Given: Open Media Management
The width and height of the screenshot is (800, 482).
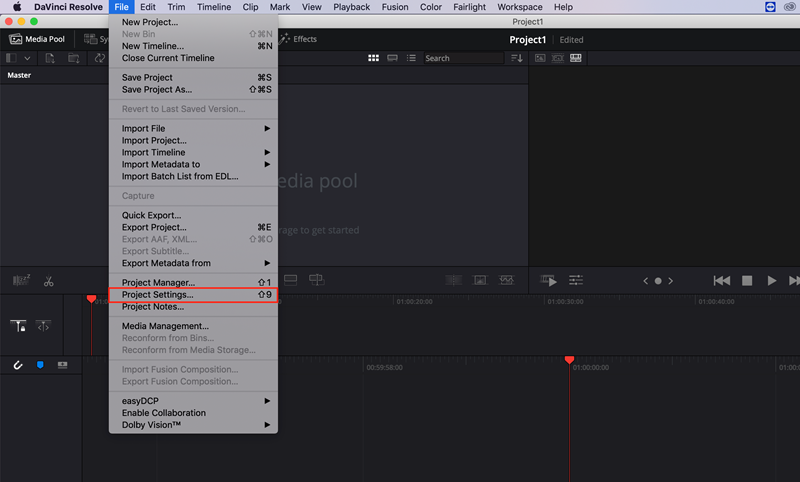Looking at the screenshot, I should point(193,326).
